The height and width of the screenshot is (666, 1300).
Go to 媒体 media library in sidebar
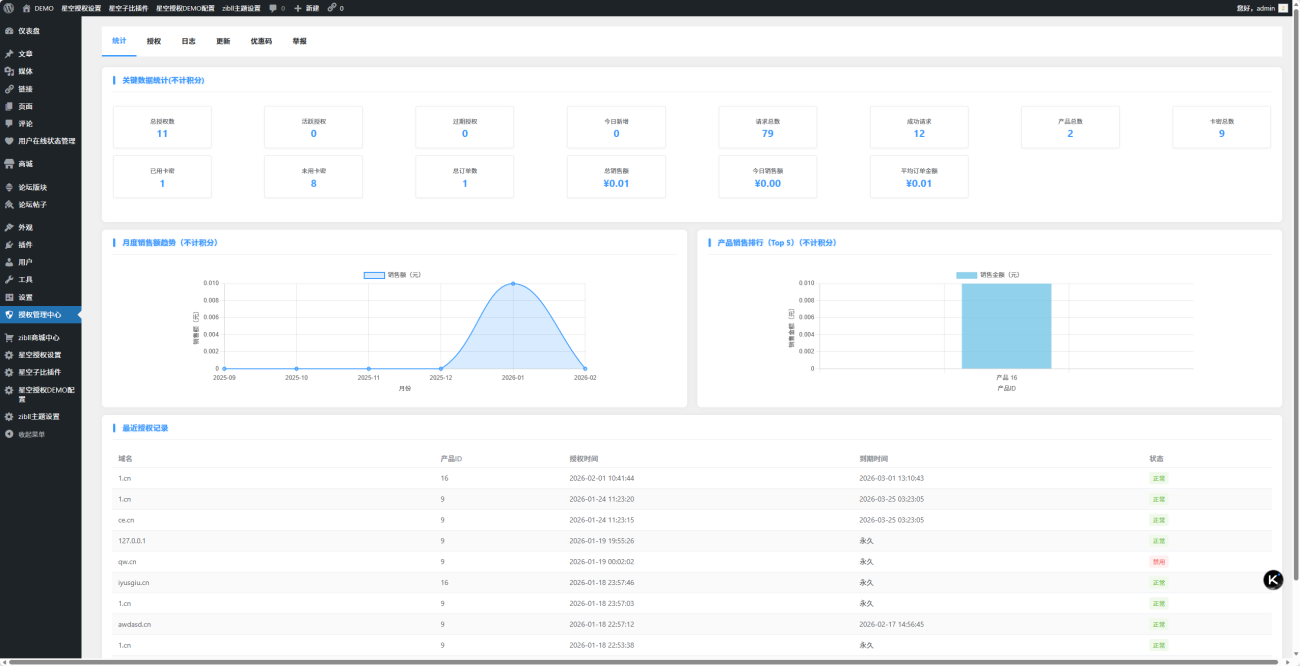(25, 71)
